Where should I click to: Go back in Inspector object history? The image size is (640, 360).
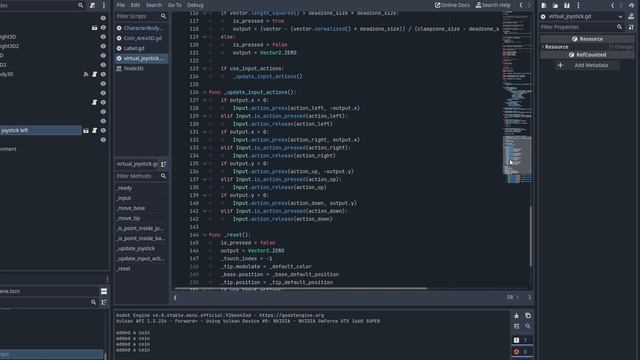pyautogui.click(x=613, y=5)
